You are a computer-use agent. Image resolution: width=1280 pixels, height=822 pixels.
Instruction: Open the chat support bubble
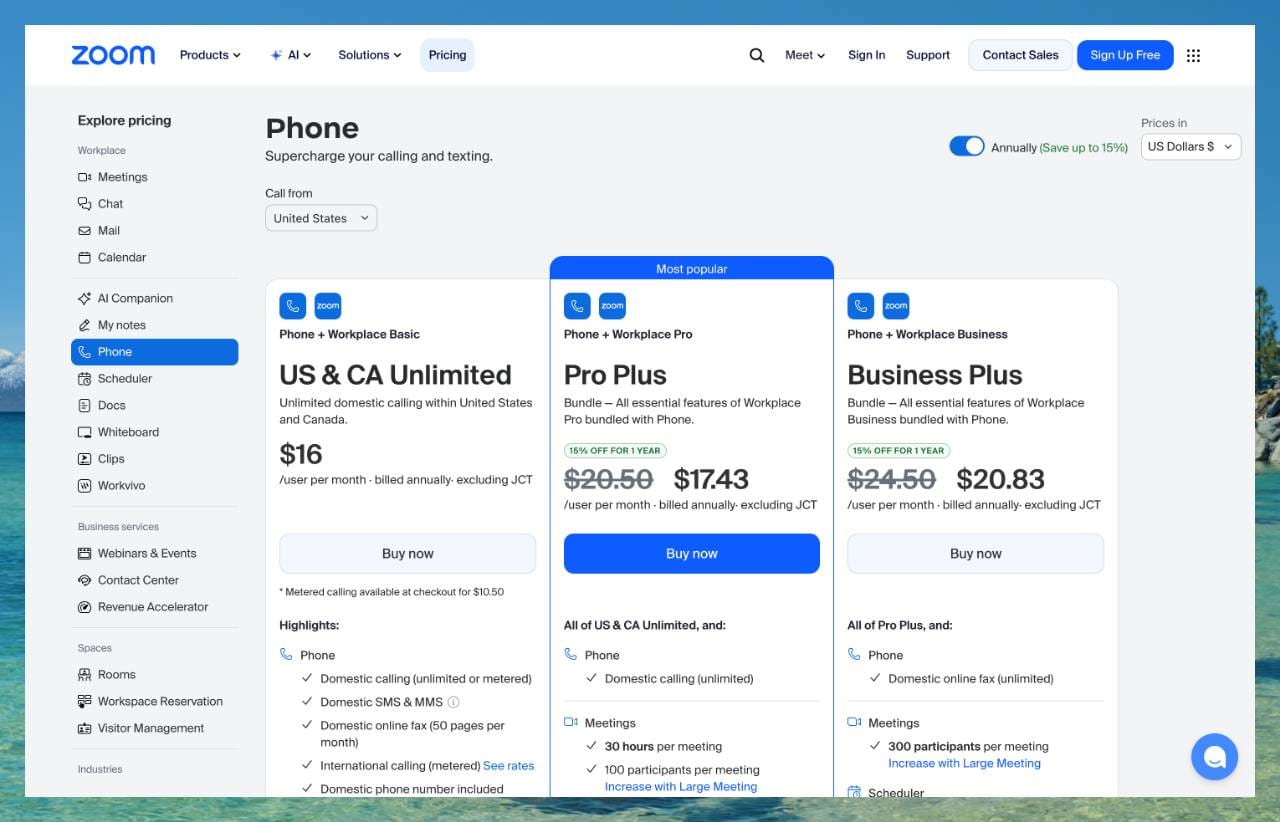click(x=1214, y=757)
